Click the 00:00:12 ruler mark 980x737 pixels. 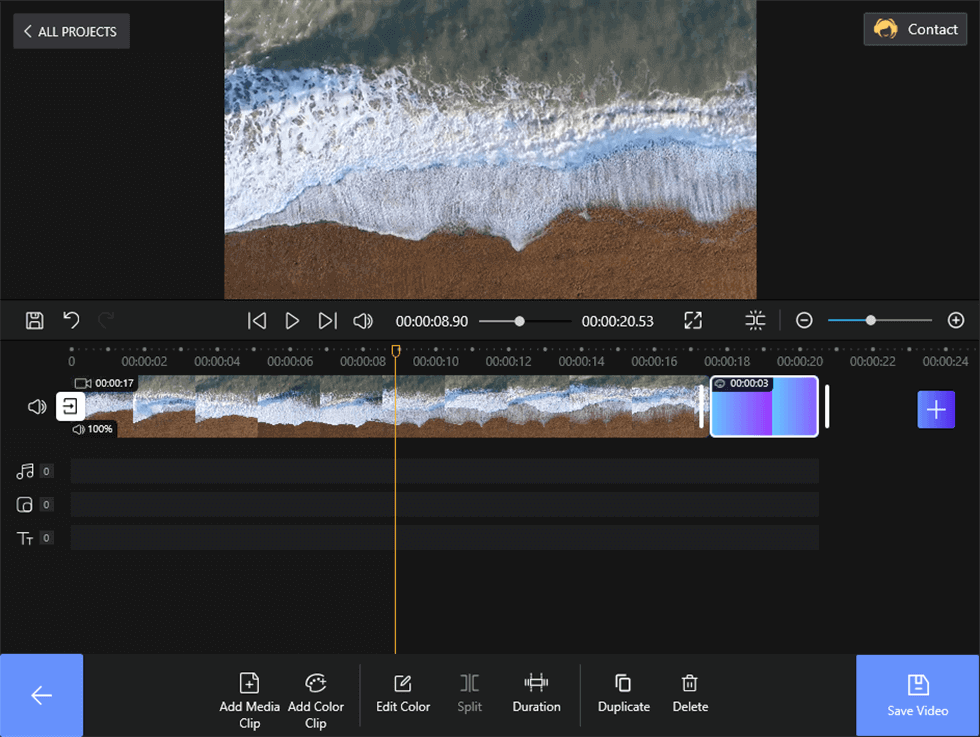pyautogui.click(x=508, y=361)
